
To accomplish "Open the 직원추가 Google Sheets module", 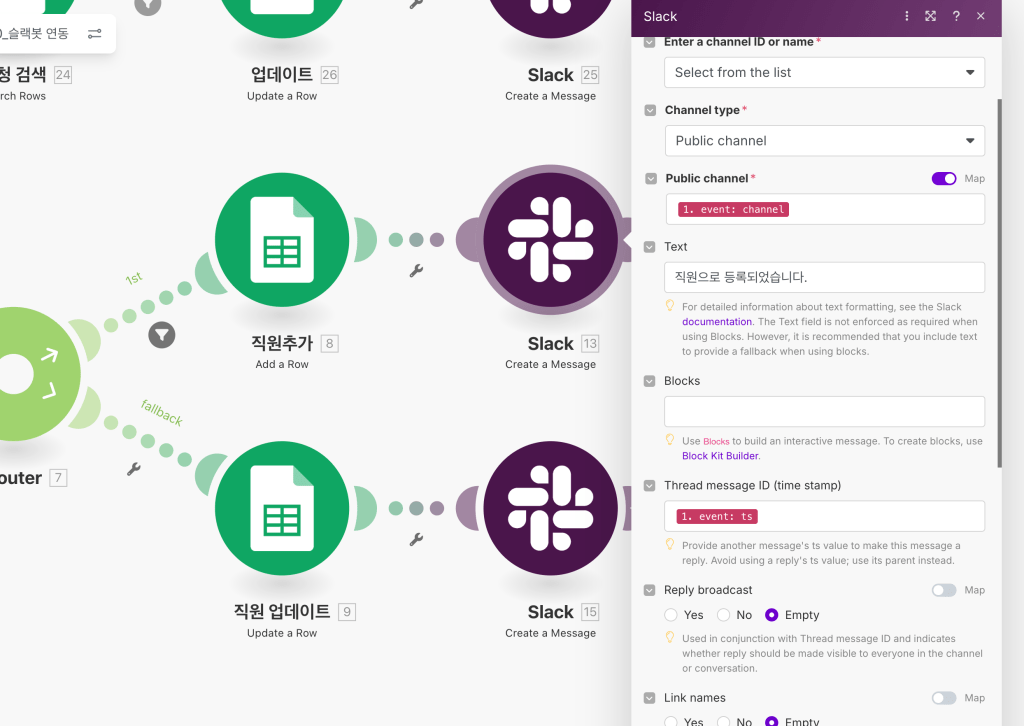I will click(281, 241).
